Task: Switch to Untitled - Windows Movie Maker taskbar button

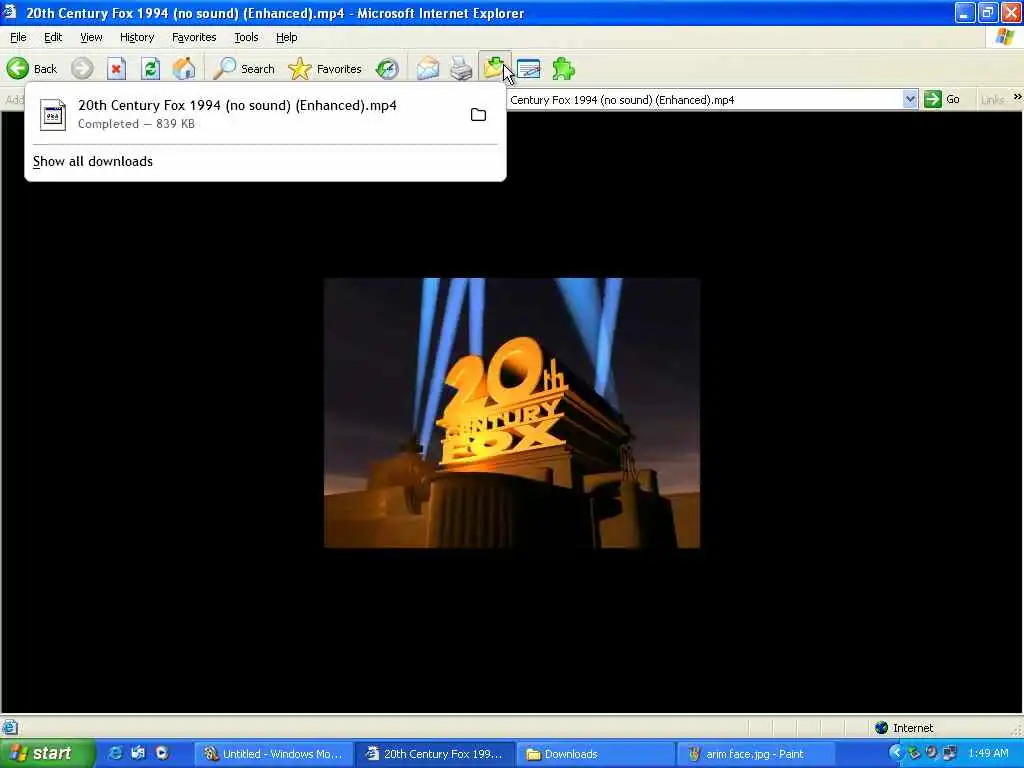Action: tap(274, 754)
